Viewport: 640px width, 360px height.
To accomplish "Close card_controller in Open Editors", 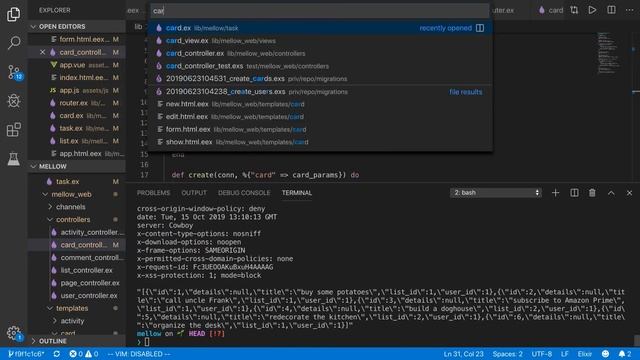I will [x=42, y=52].
